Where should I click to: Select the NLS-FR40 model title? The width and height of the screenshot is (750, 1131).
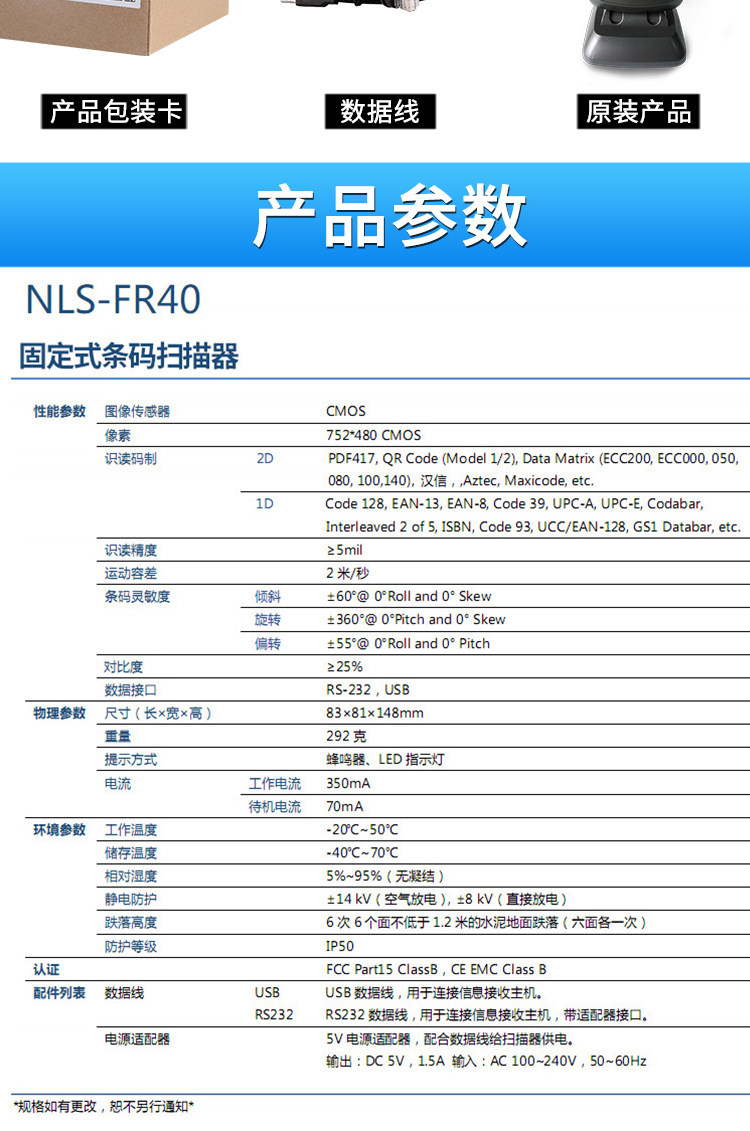coord(113,299)
